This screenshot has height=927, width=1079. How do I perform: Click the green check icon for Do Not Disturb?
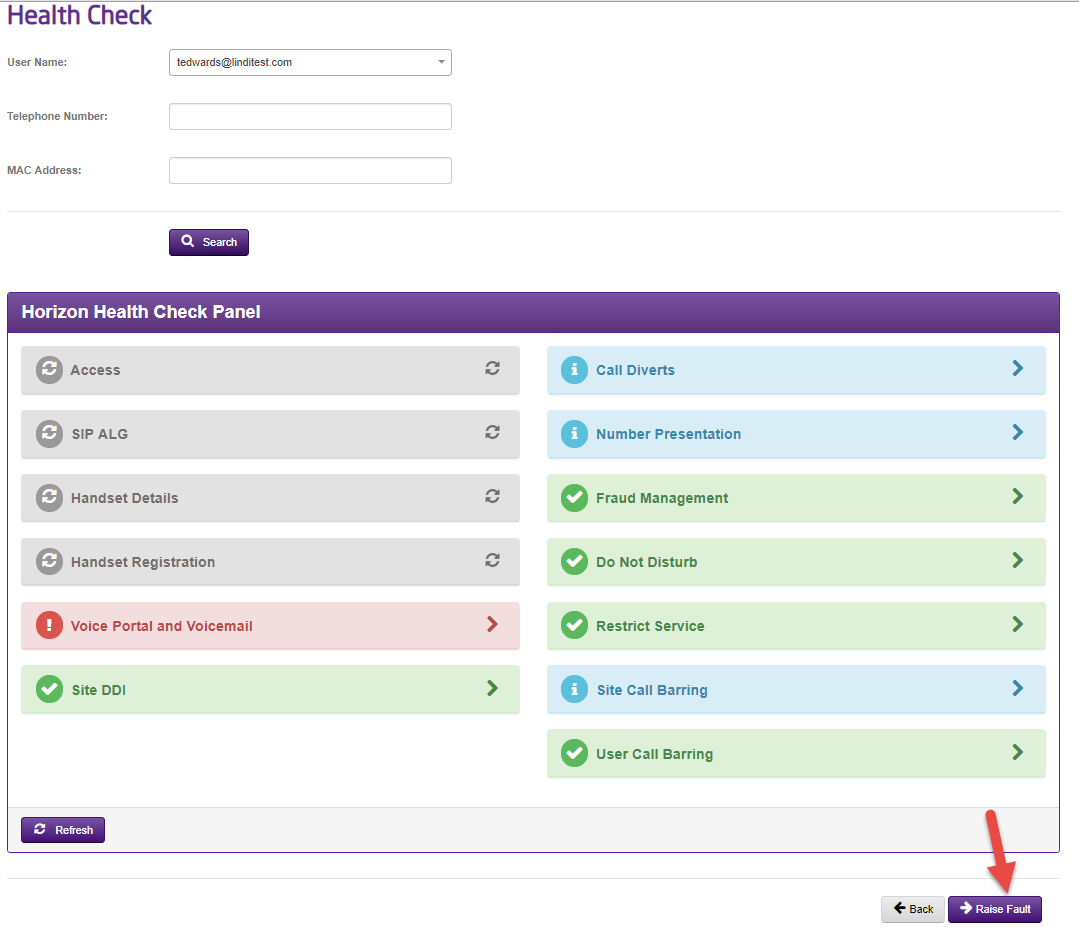(x=574, y=562)
